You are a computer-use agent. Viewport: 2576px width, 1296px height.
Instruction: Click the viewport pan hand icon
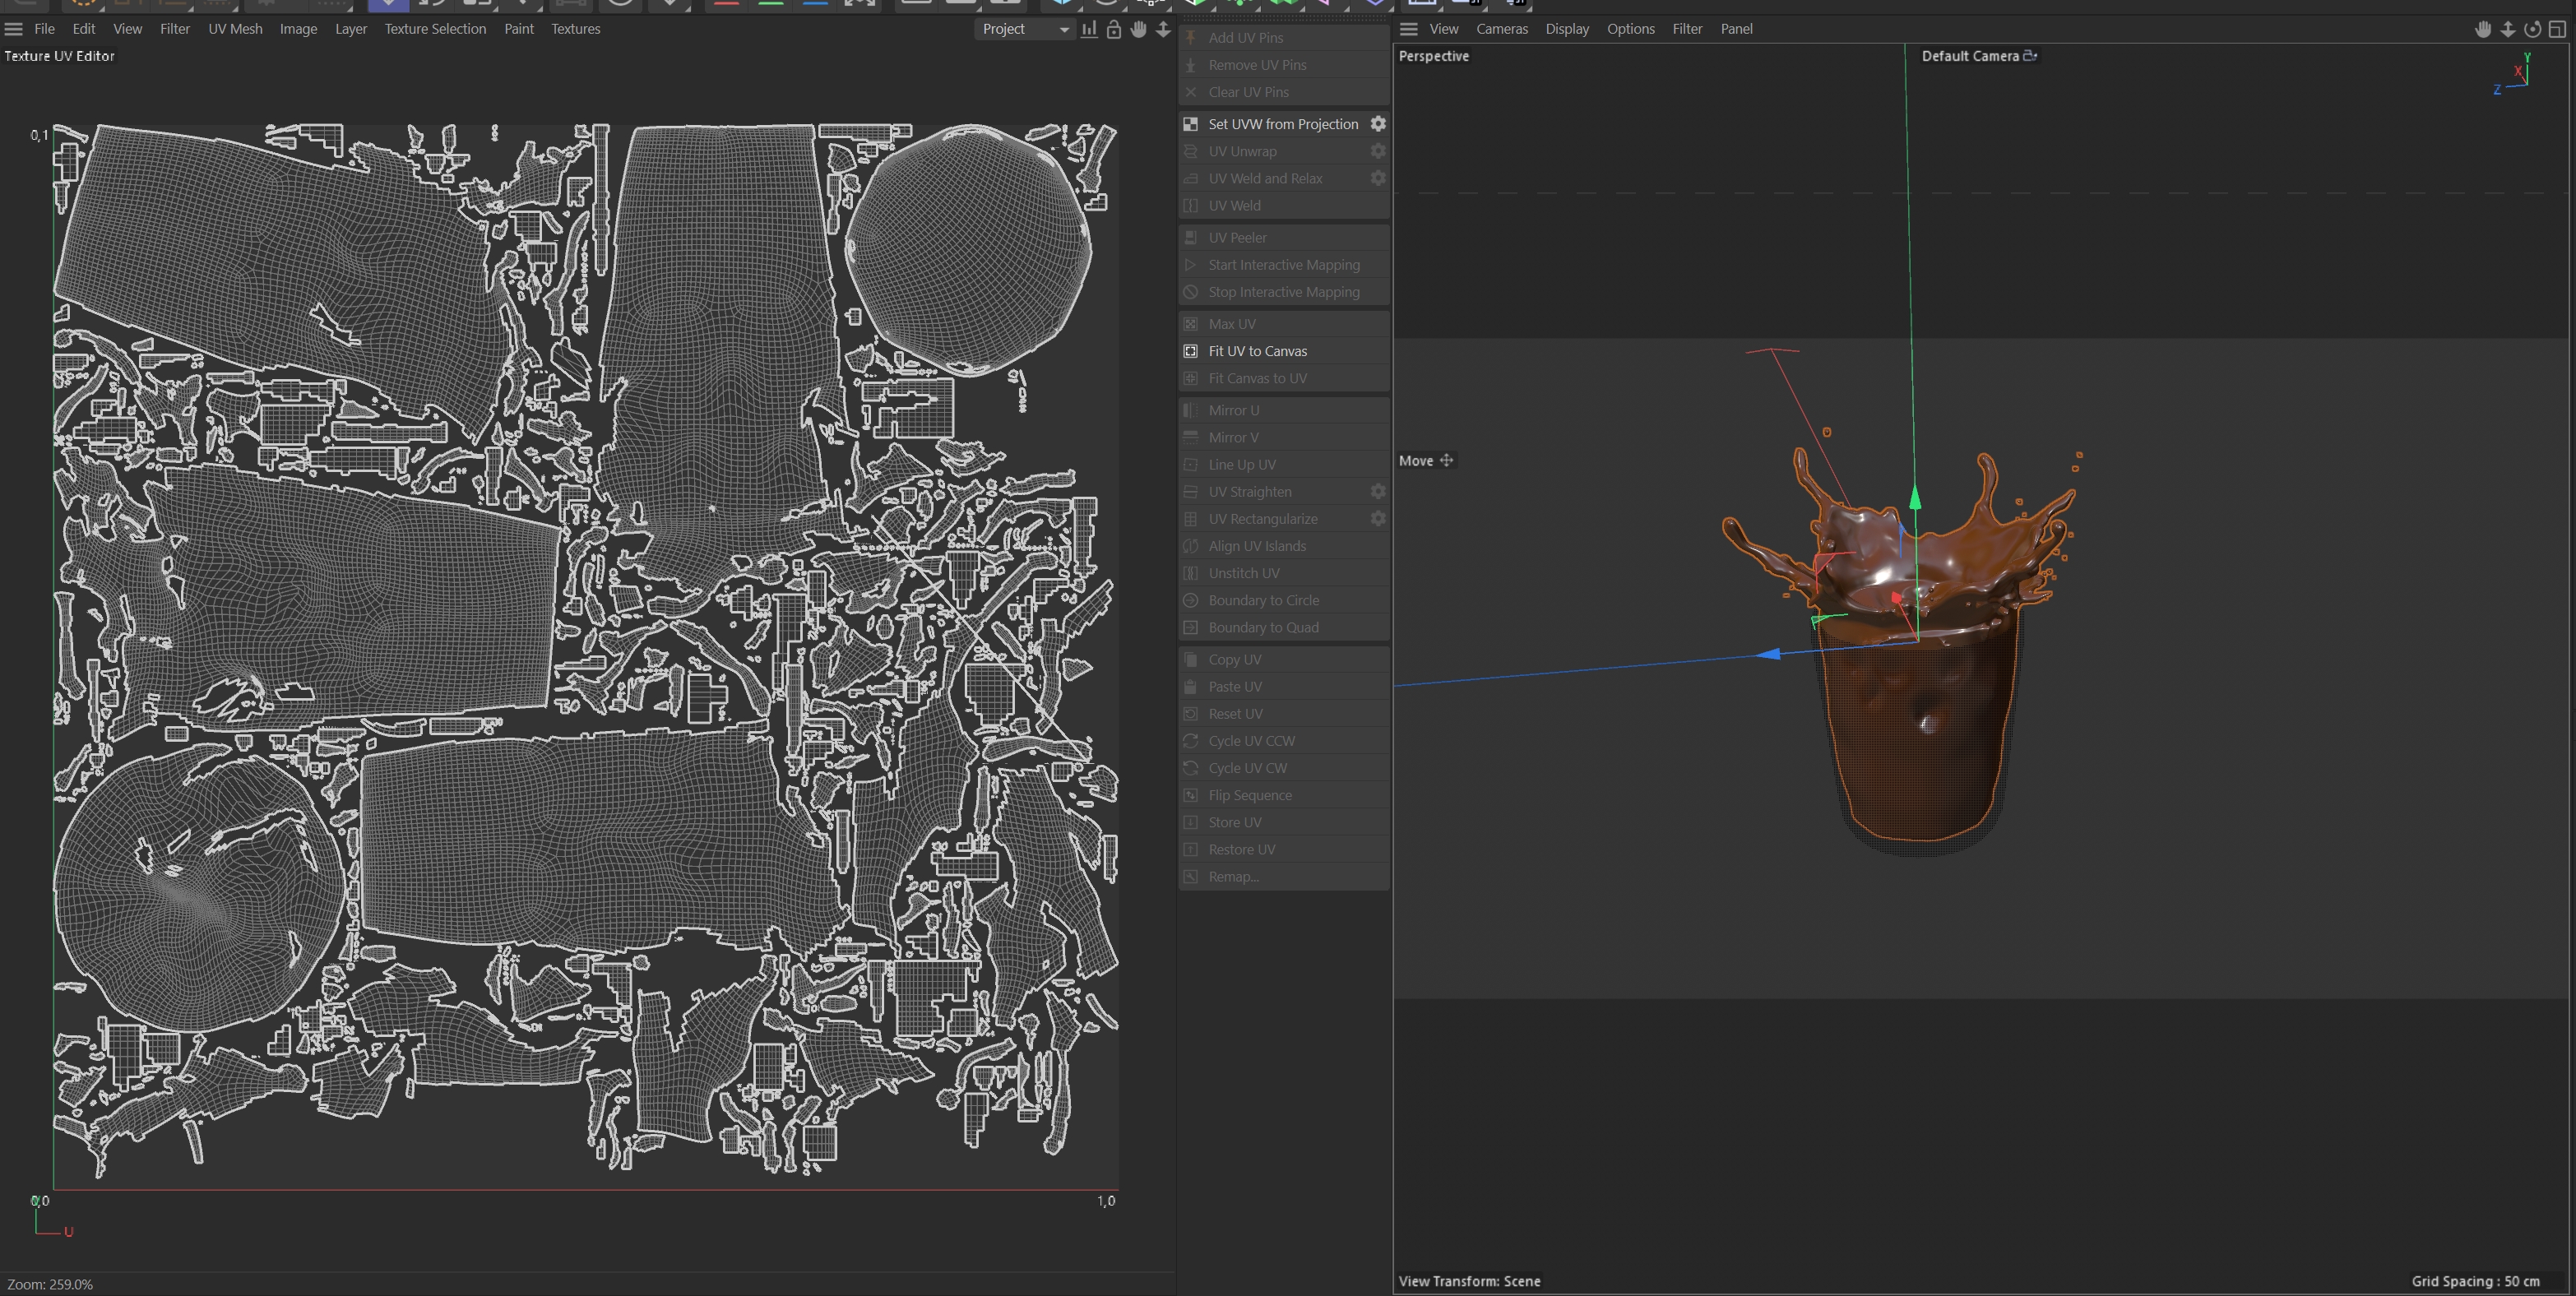2483,29
